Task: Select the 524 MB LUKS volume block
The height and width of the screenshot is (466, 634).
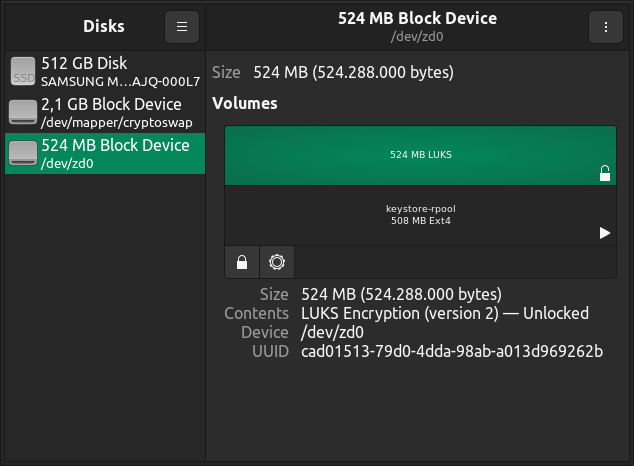Action: pos(421,156)
